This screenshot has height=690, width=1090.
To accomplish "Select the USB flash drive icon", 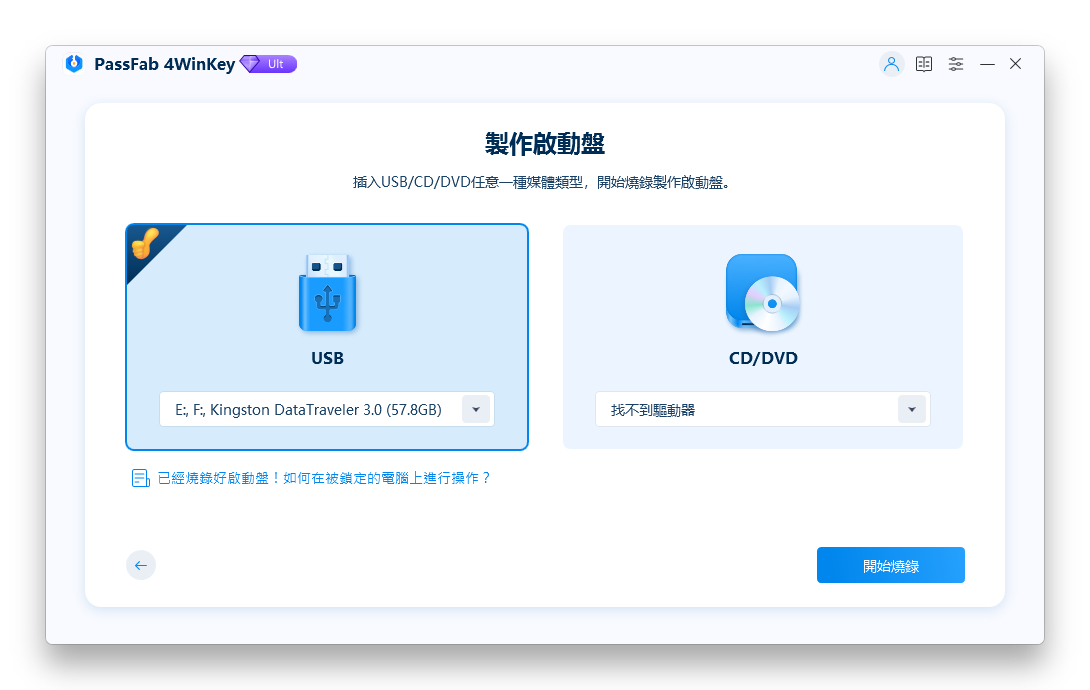I will (327, 293).
